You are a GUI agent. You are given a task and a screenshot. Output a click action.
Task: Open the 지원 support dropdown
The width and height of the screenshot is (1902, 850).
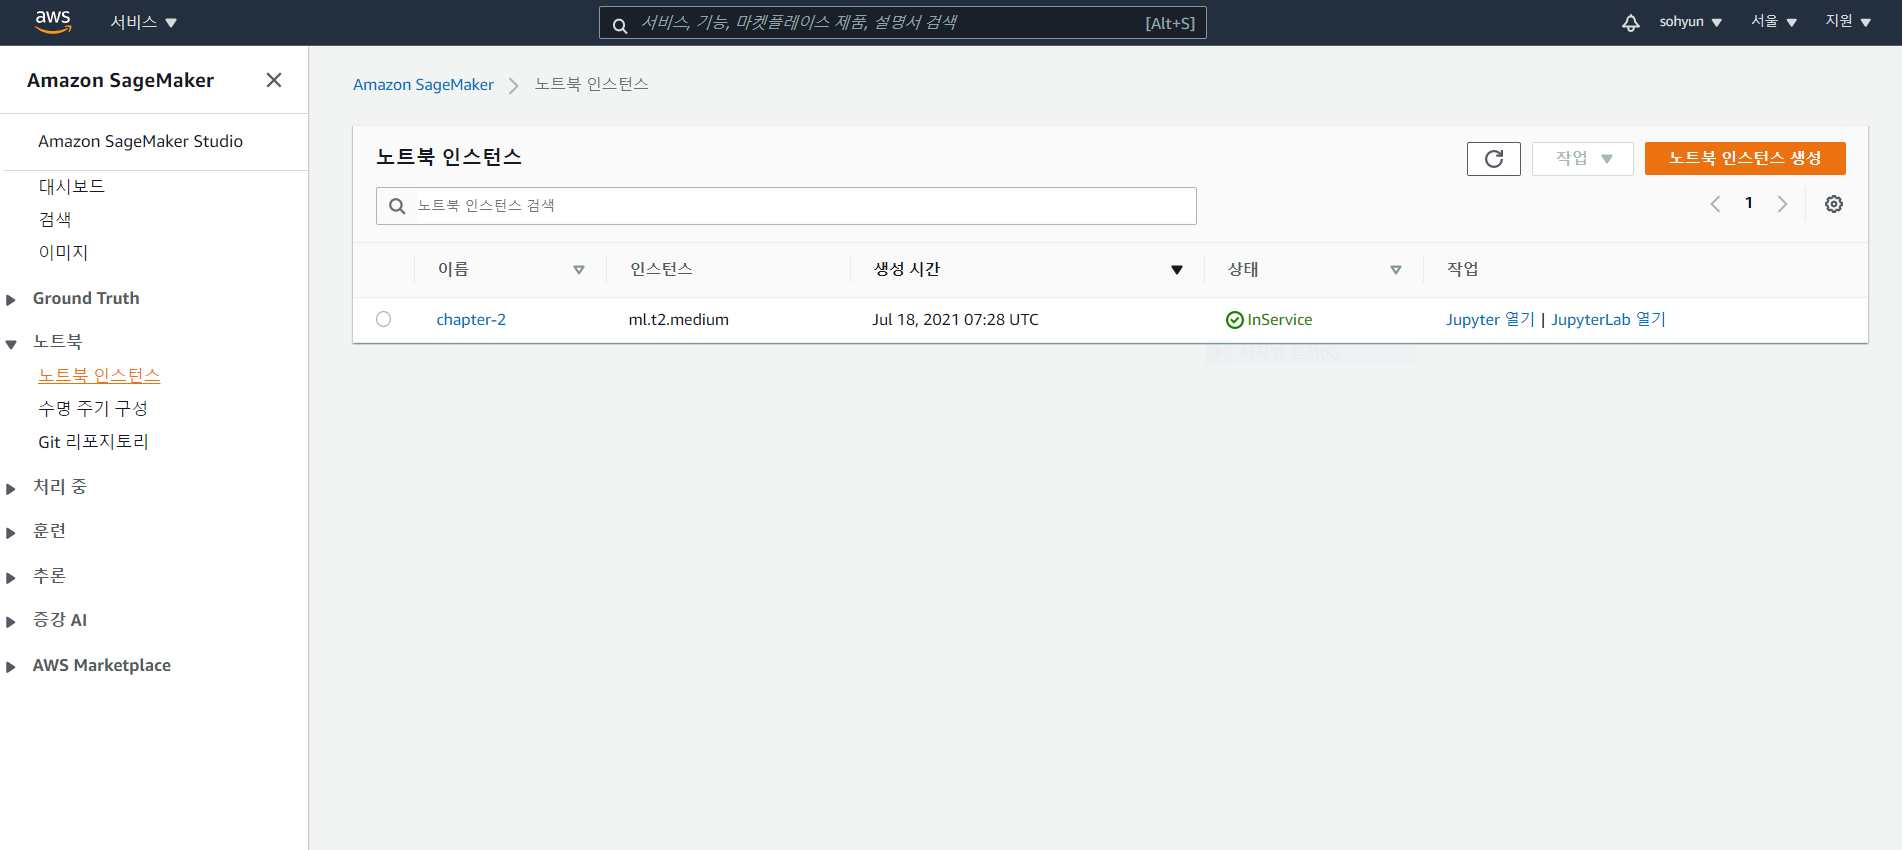[1848, 22]
